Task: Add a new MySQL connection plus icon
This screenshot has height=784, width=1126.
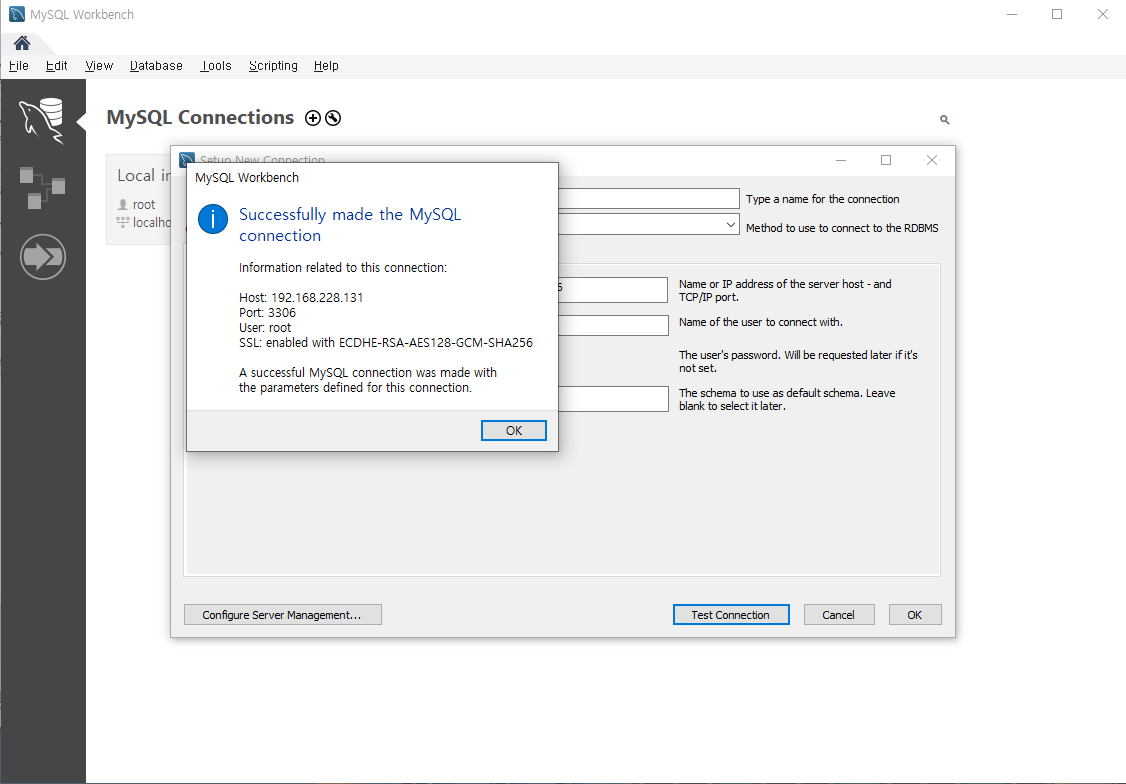Action: pos(312,118)
